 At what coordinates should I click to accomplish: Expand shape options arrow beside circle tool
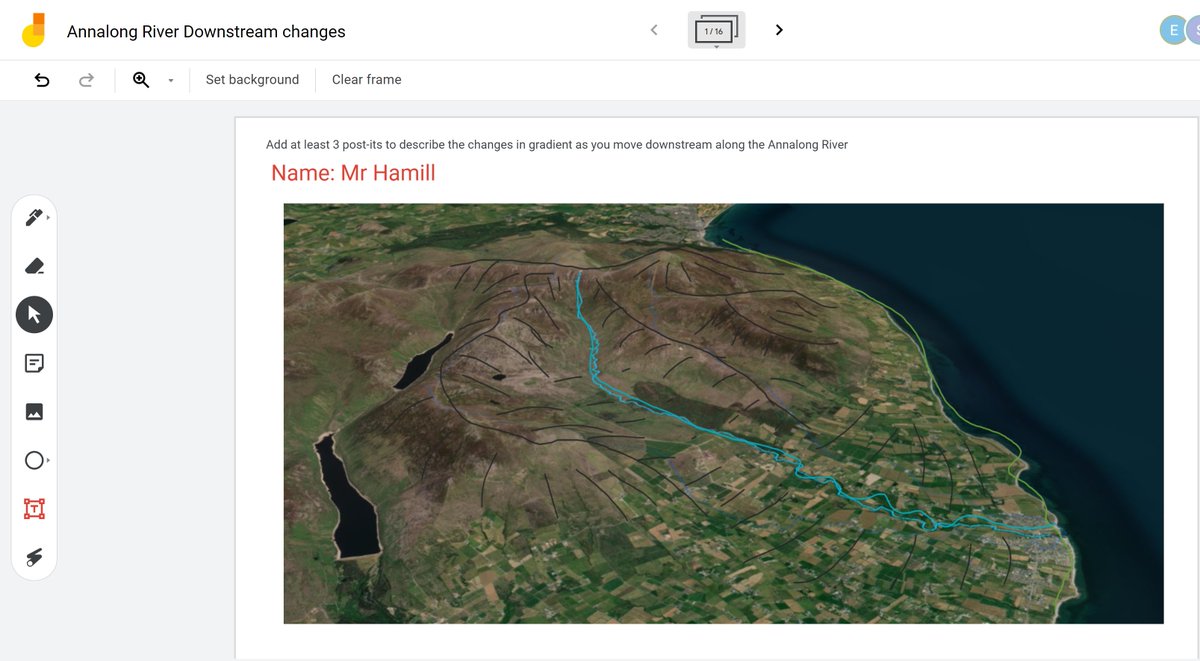point(48,460)
